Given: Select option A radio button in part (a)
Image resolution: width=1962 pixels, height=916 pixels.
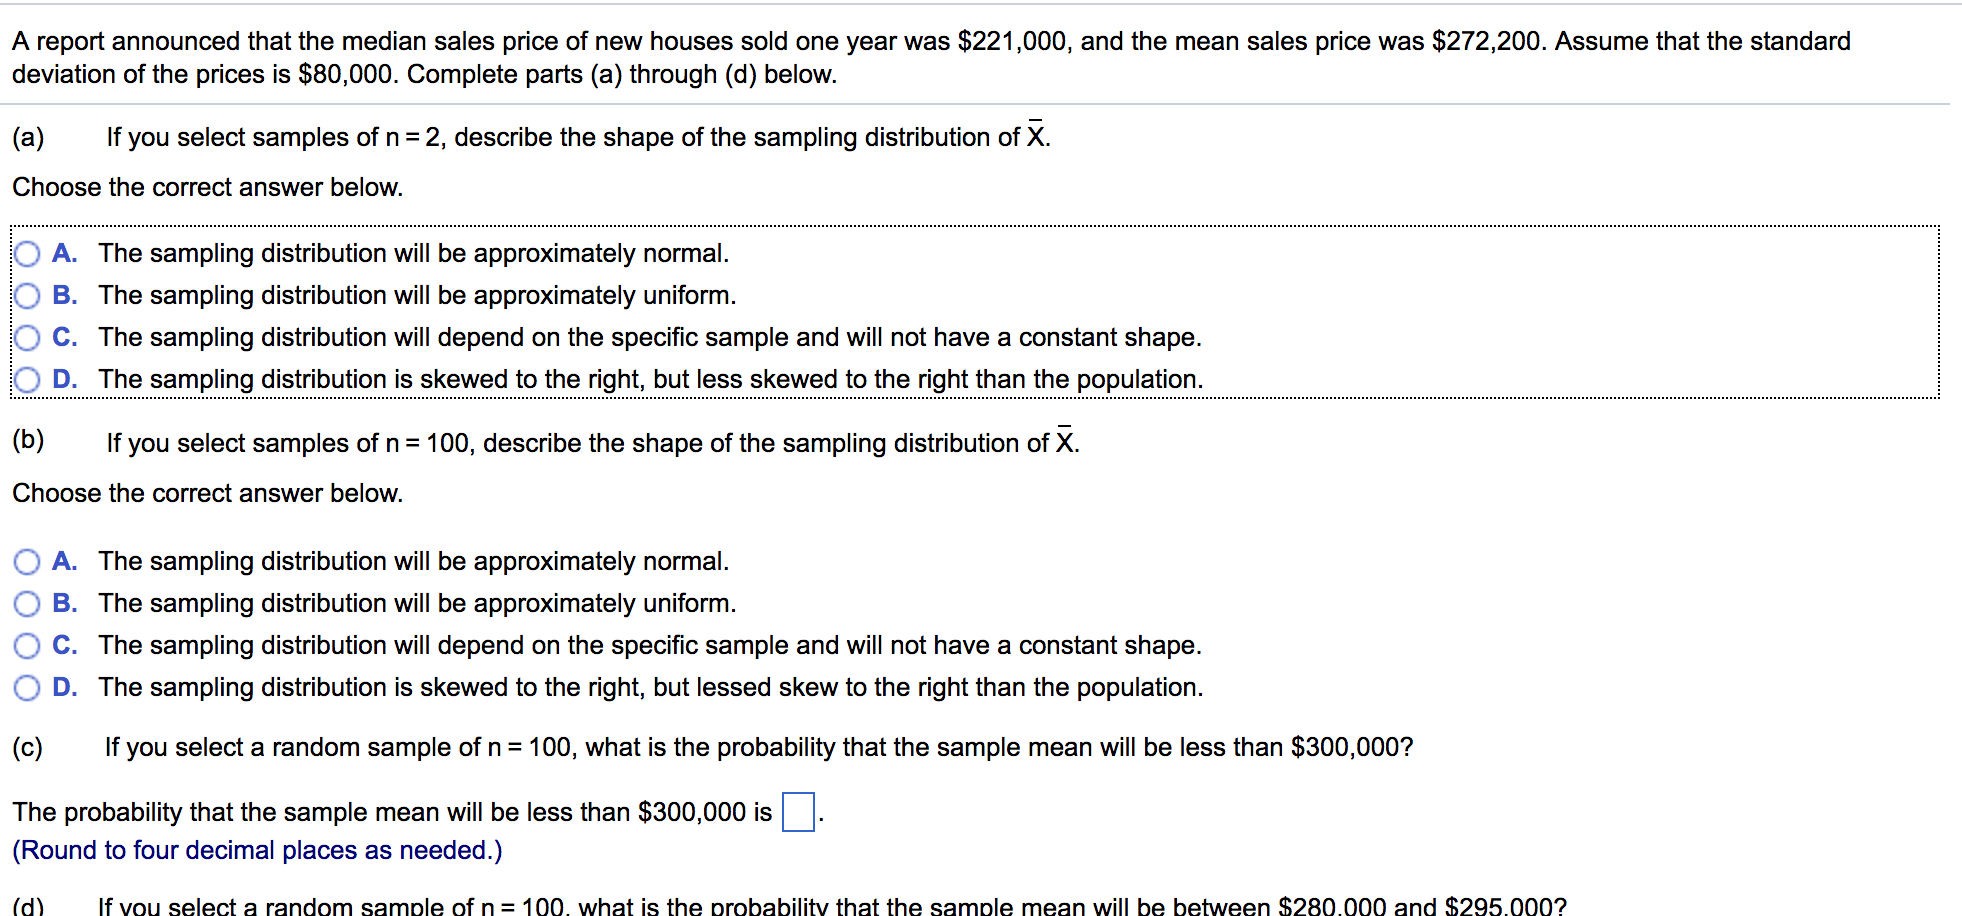Looking at the screenshot, I should point(27,254).
